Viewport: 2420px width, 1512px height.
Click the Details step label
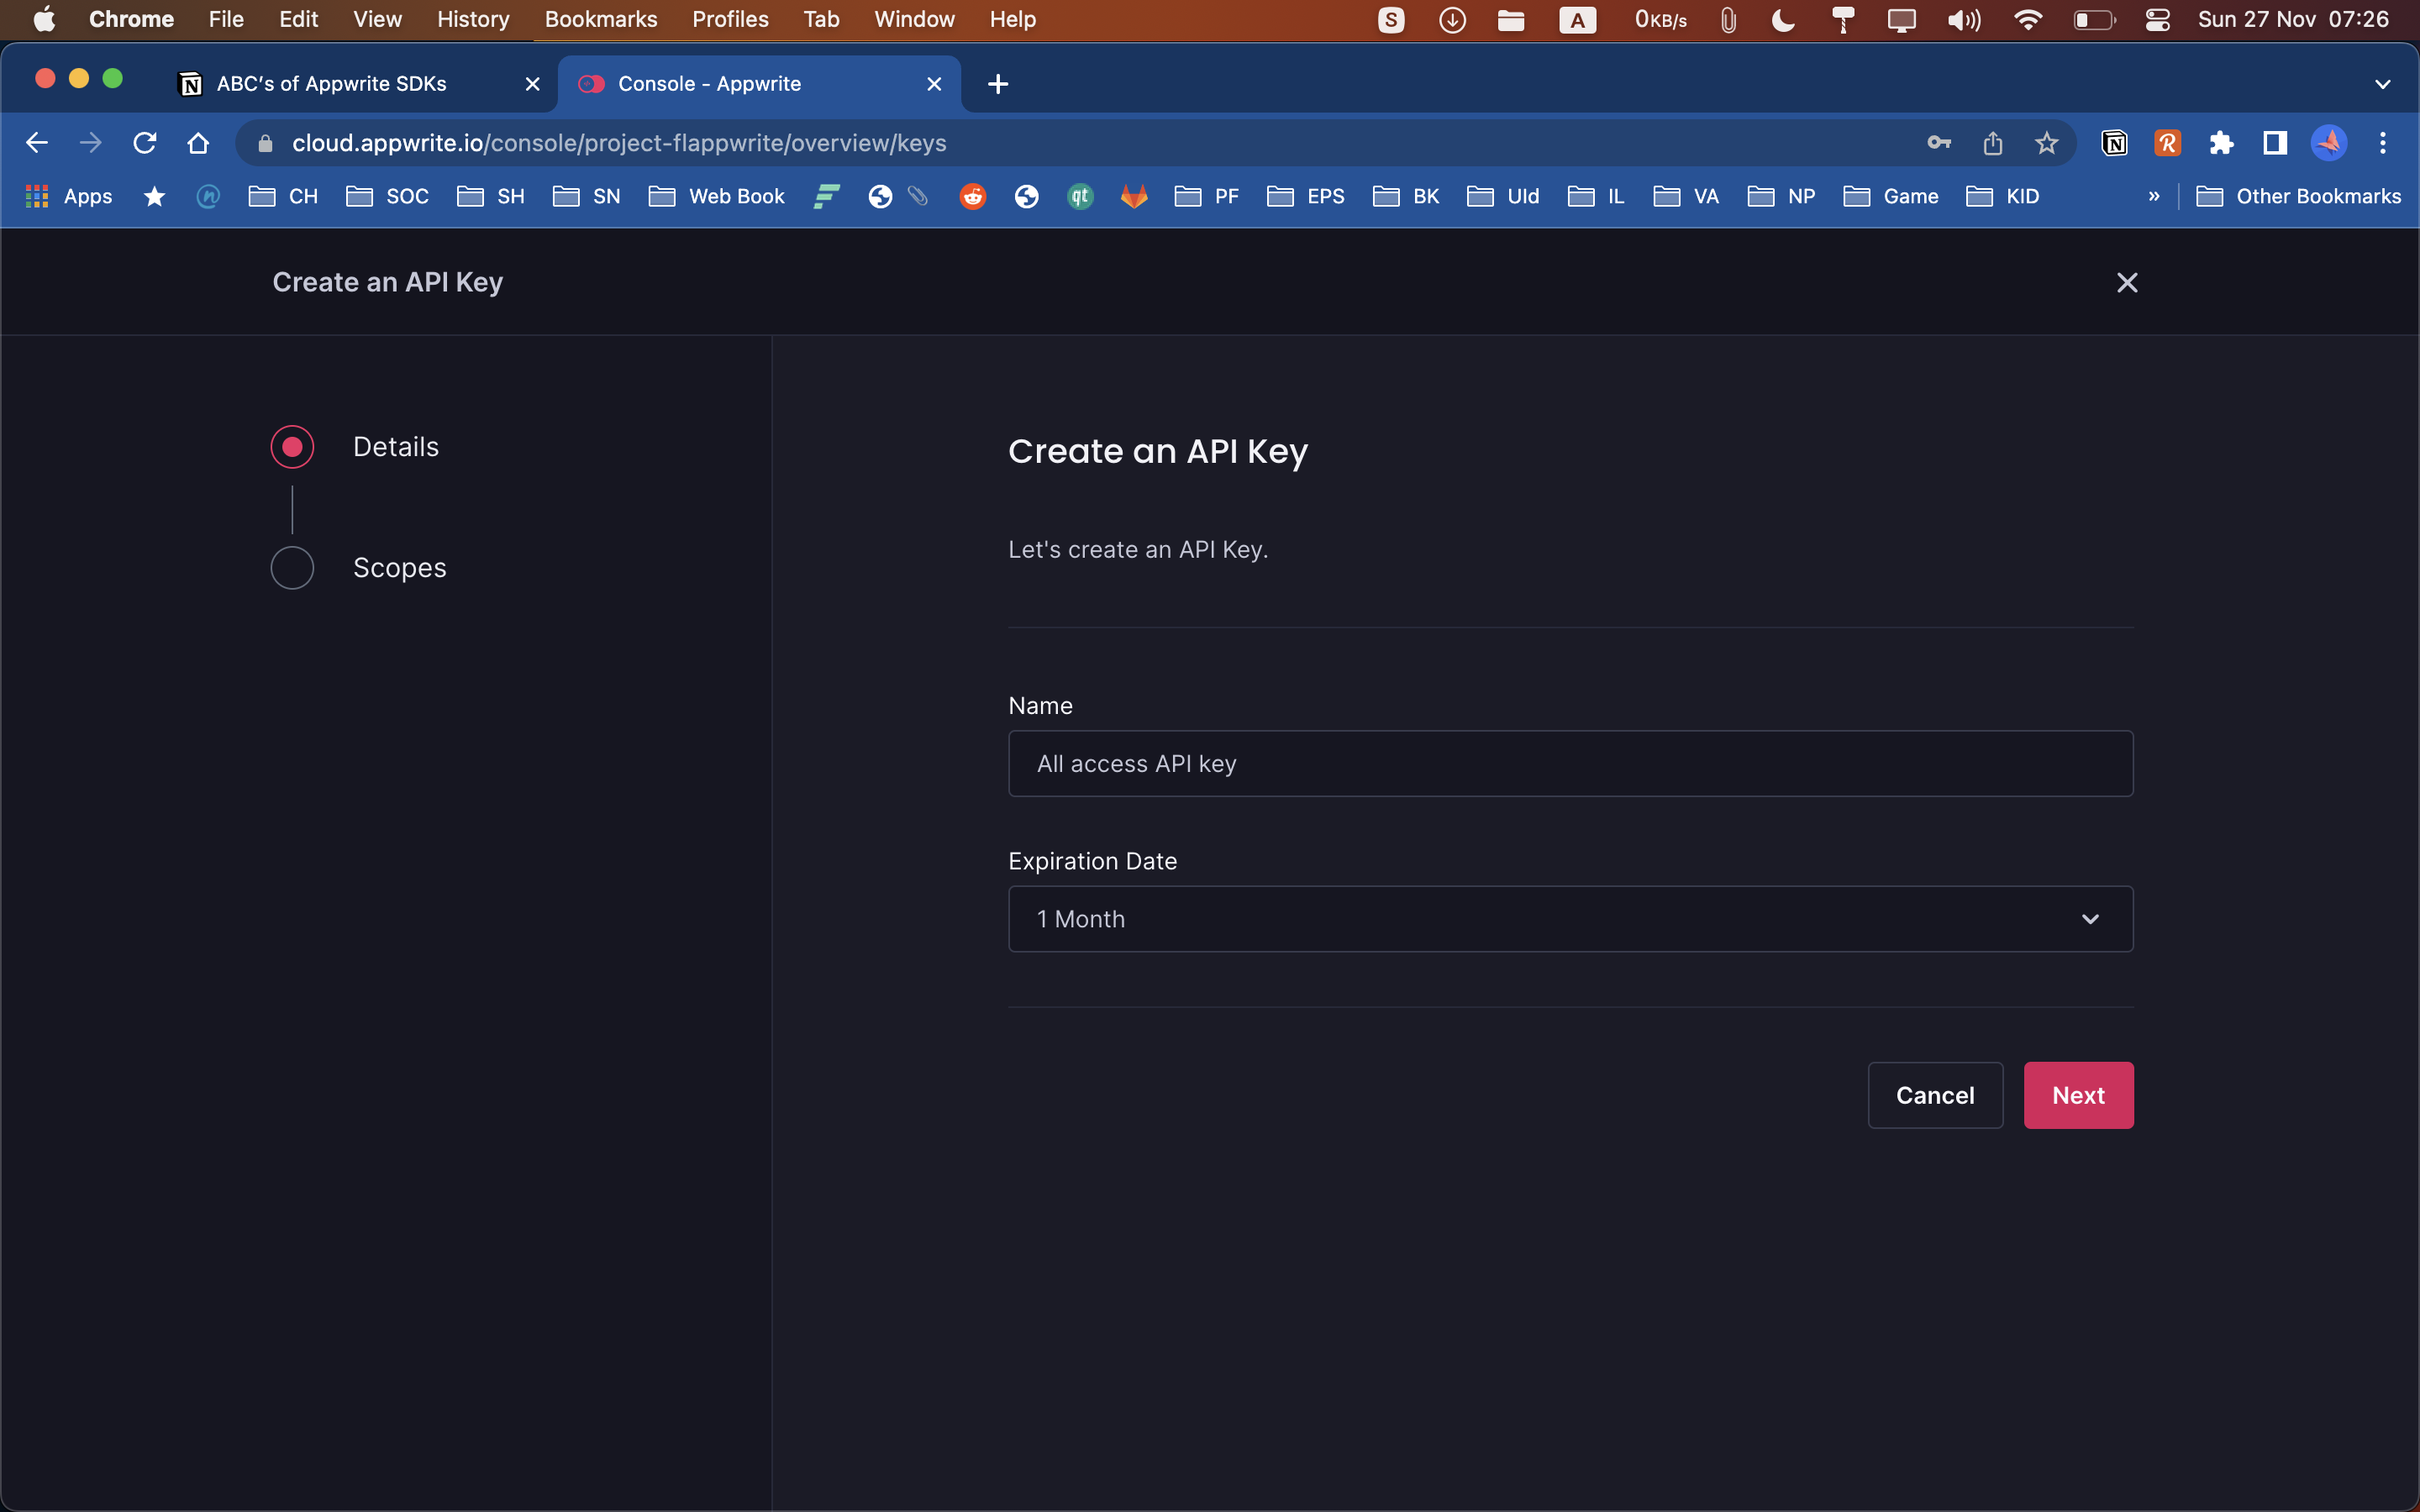pyautogui.click(x=396, y=447)
